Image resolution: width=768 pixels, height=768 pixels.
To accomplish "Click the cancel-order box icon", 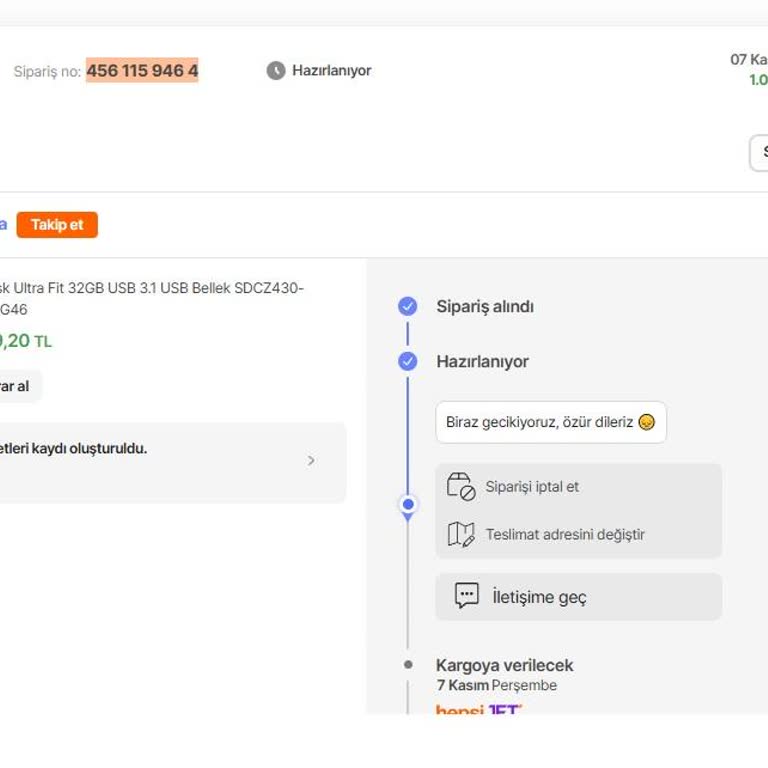I will 461,486.
